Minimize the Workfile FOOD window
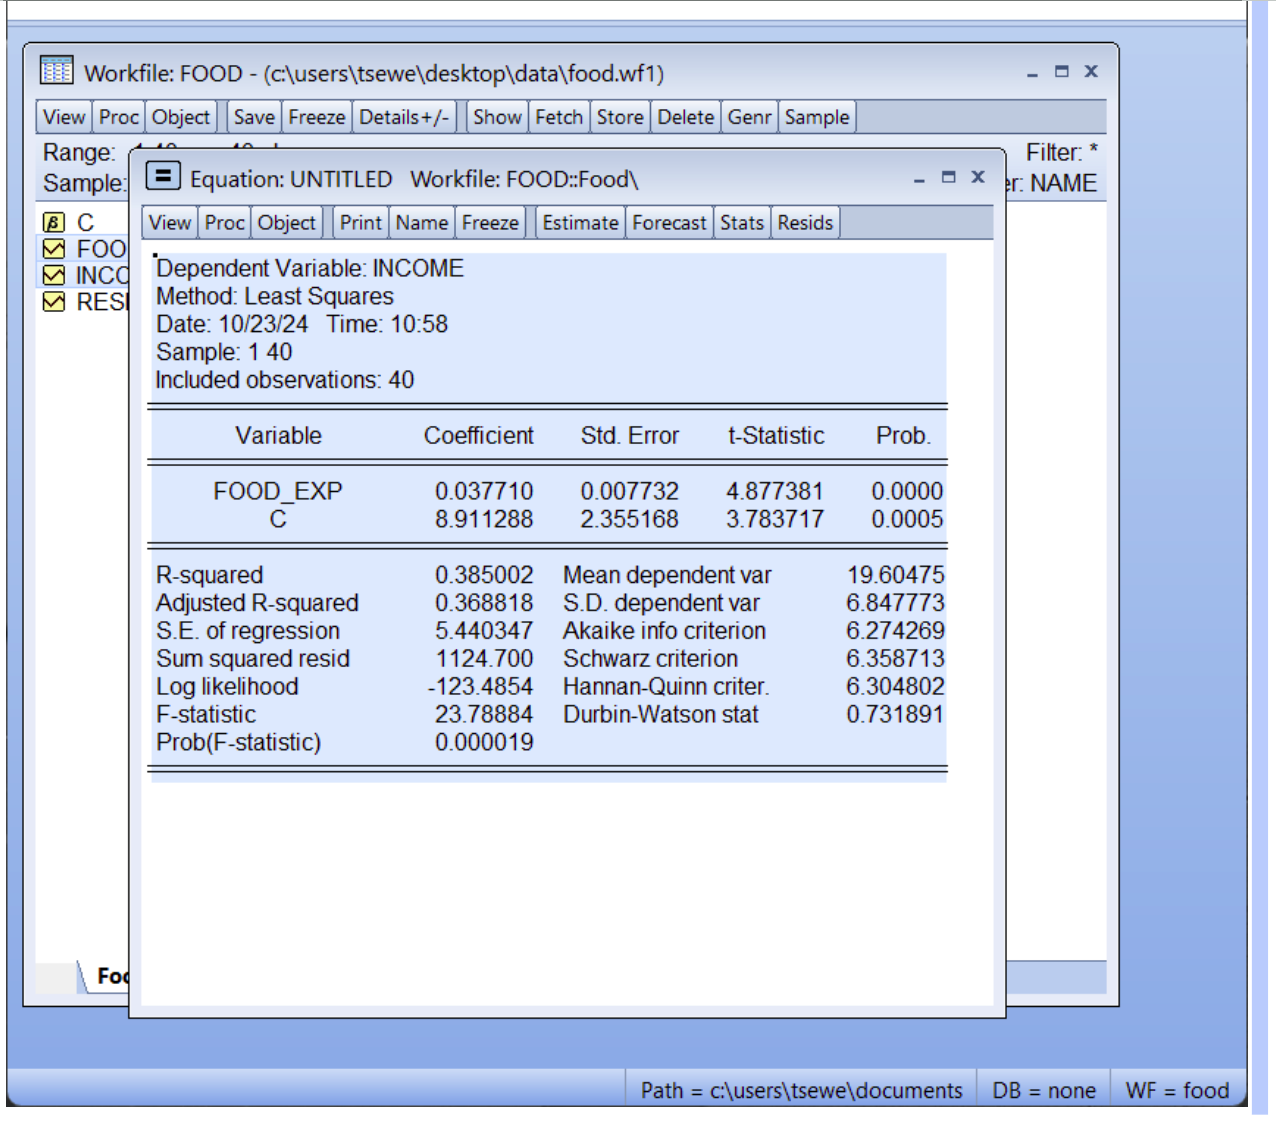This screenshot has width=1276, height=1131. [x=1032, y=72]
